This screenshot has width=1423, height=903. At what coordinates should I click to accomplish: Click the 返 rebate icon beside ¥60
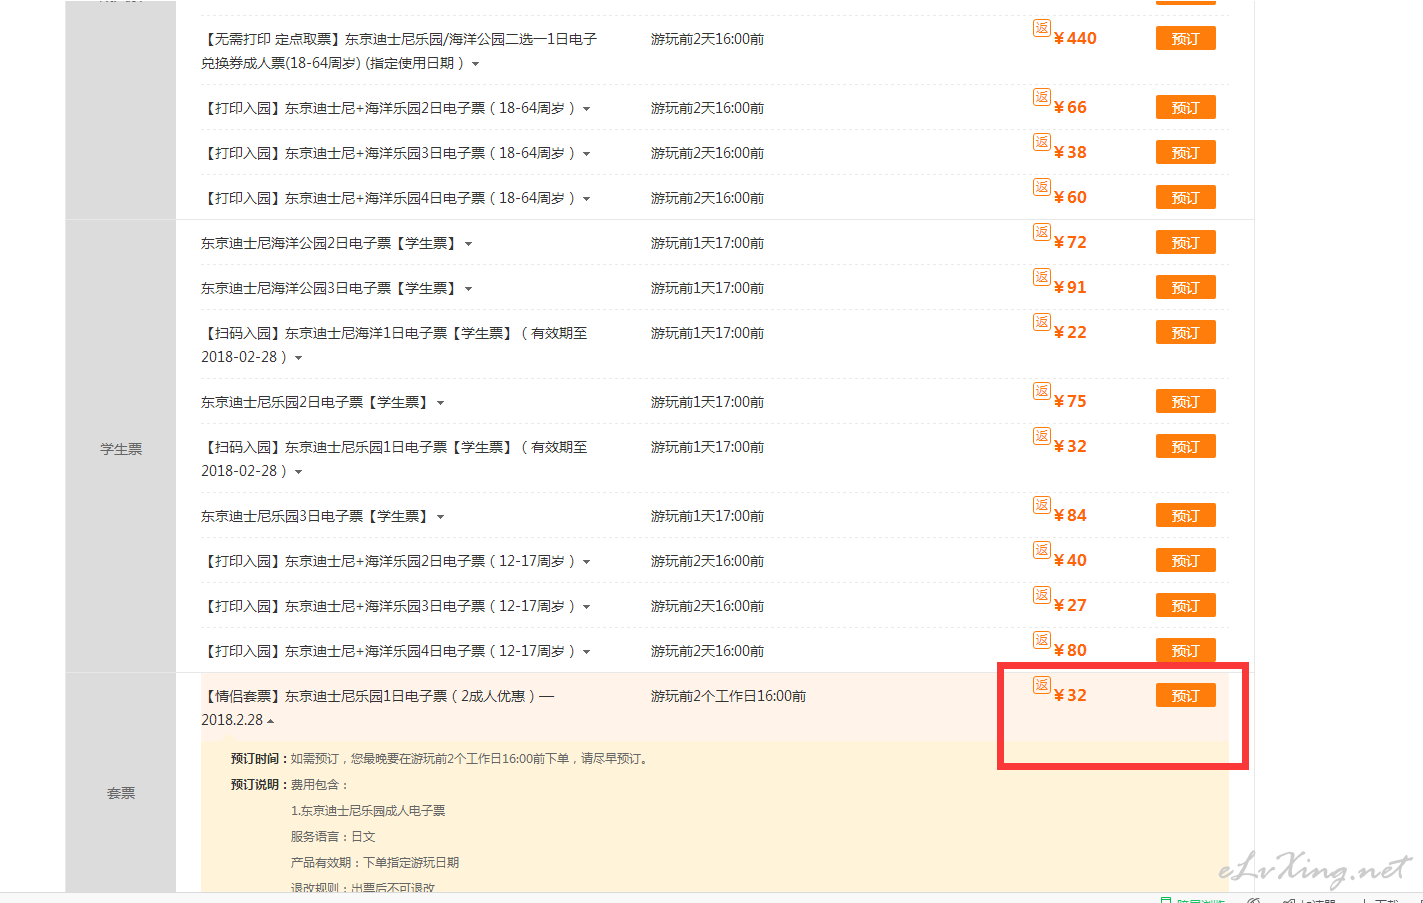tap(1042, 187)
